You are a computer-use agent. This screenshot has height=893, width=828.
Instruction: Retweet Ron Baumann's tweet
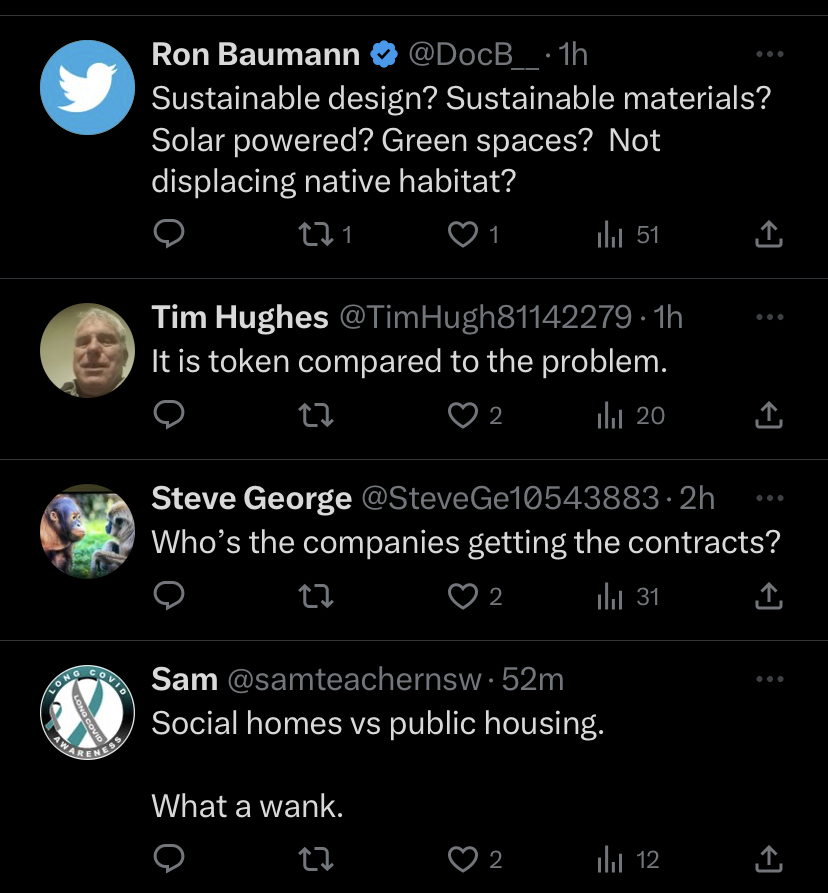pyautogui.click(x=316, y=235)
